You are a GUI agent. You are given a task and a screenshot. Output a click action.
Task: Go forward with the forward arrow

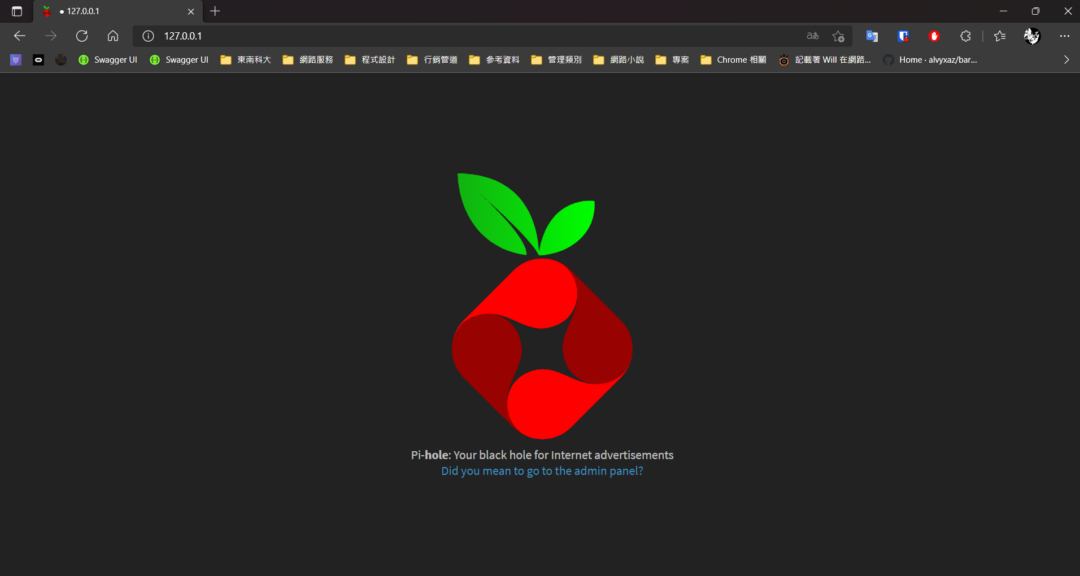(50, 36)
